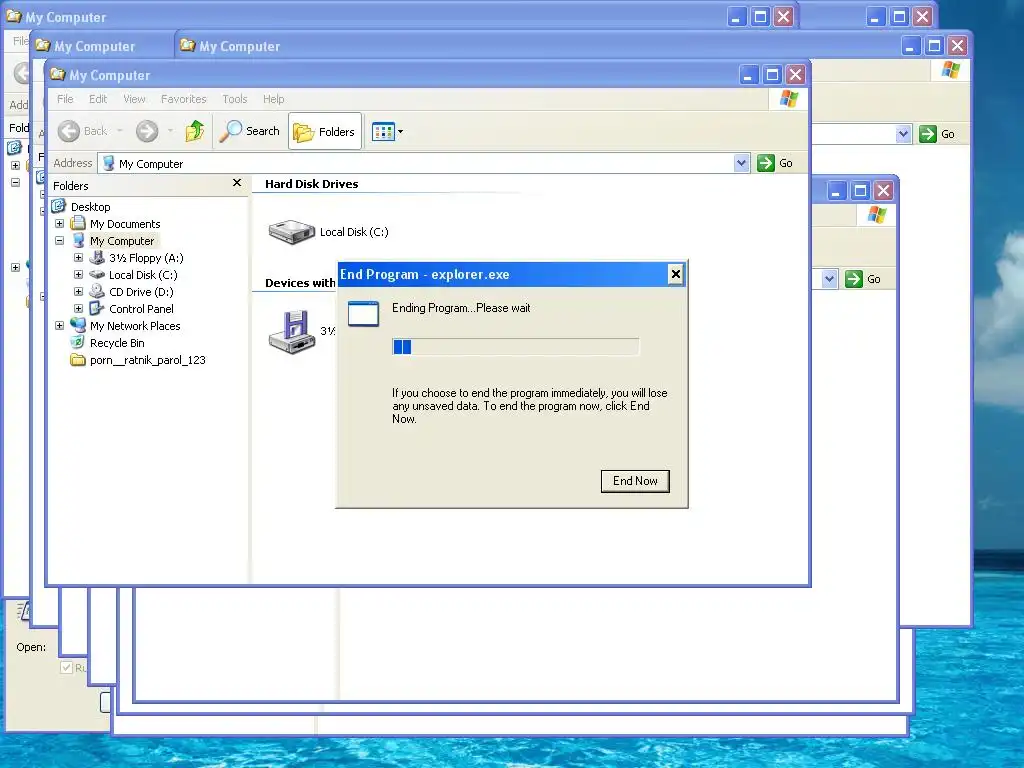The height and width of the screenshot is (768, 1024).
Task: Select the My Documents folder icon in the tree
Action: pyautogui.click(x=78, y=223)
